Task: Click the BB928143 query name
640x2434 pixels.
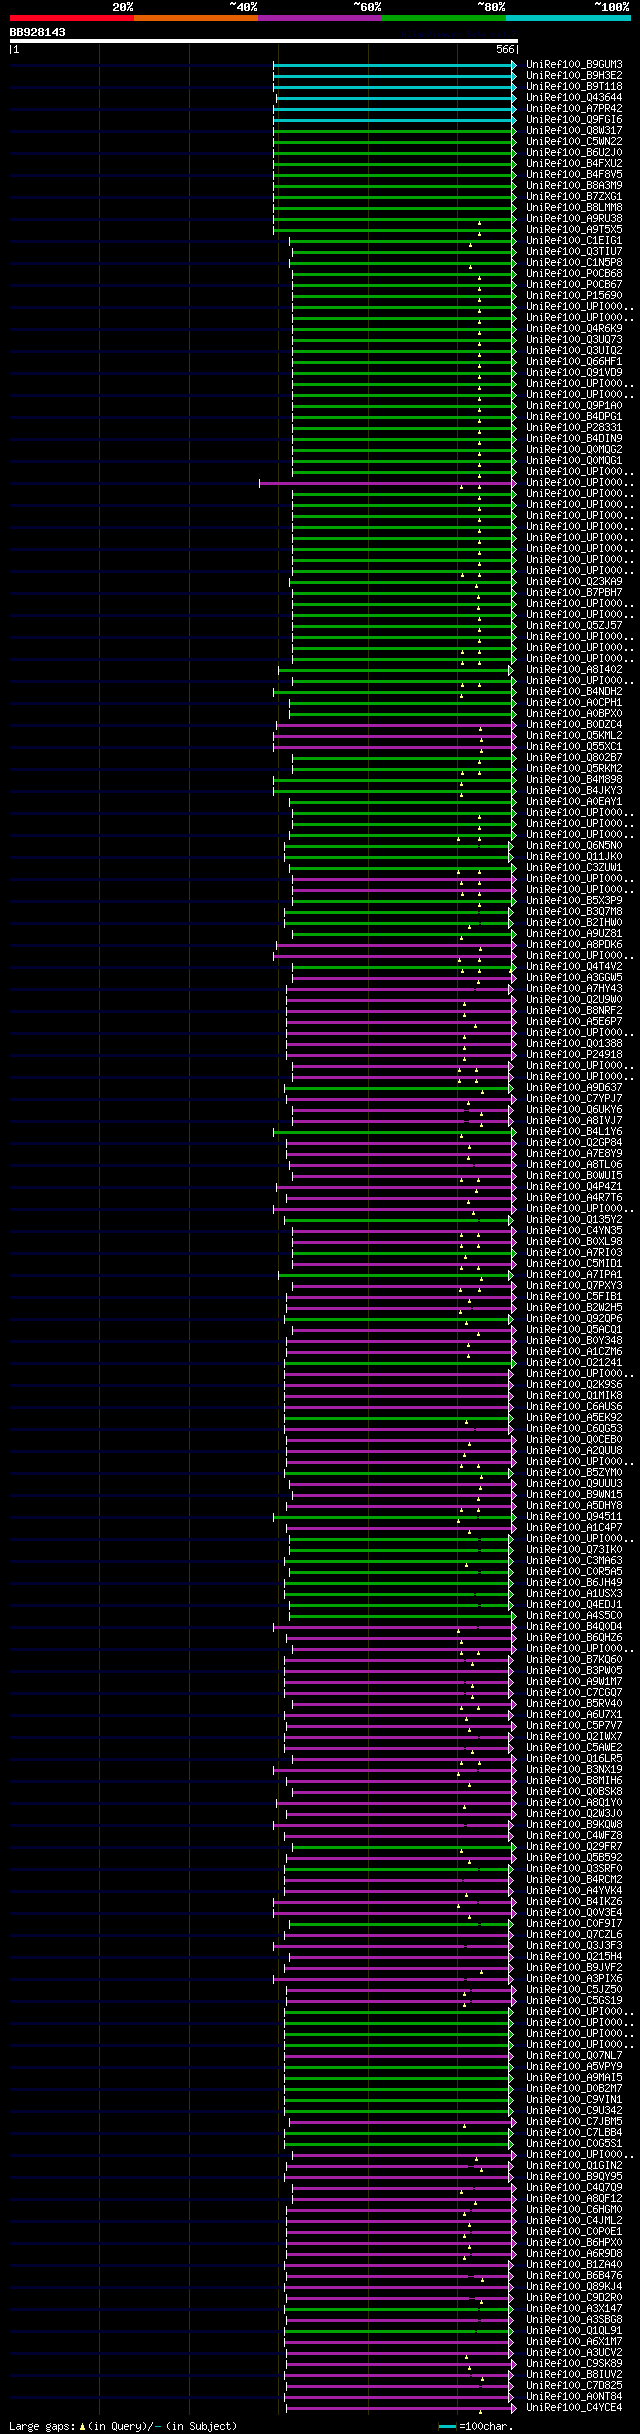Action: [38, 32]
